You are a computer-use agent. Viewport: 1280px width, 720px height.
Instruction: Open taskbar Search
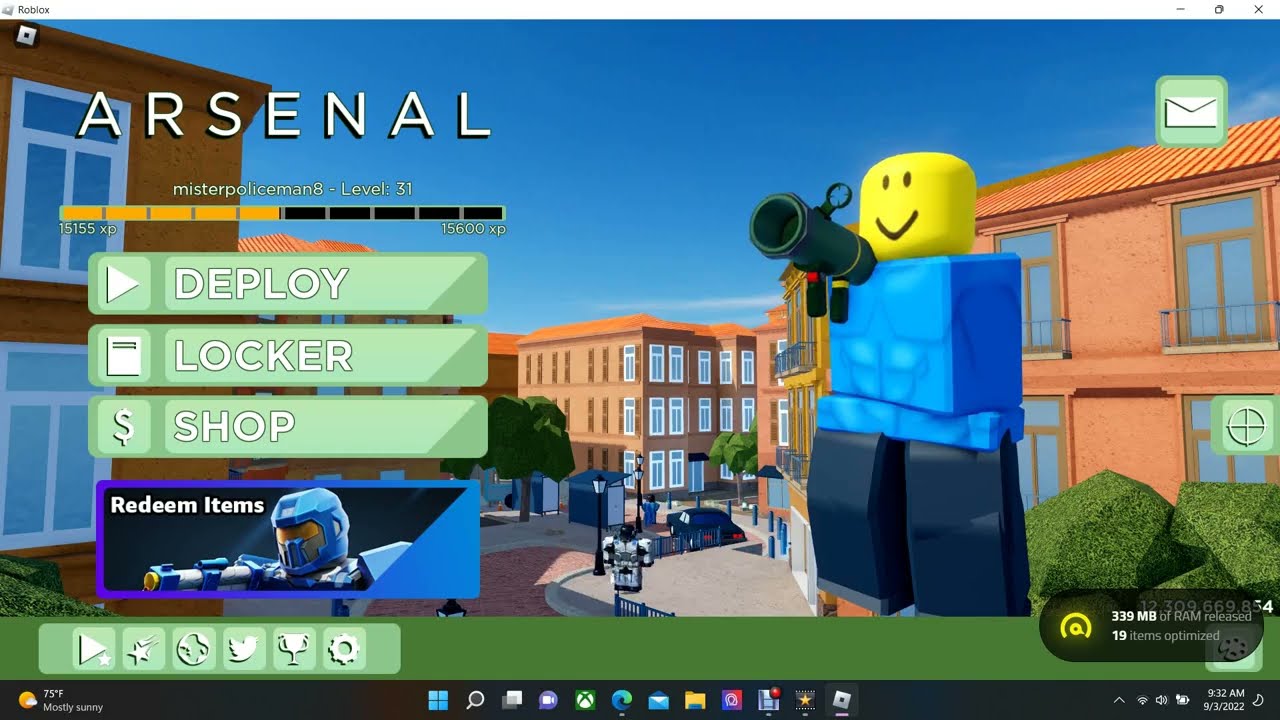(x=475, y=700)
